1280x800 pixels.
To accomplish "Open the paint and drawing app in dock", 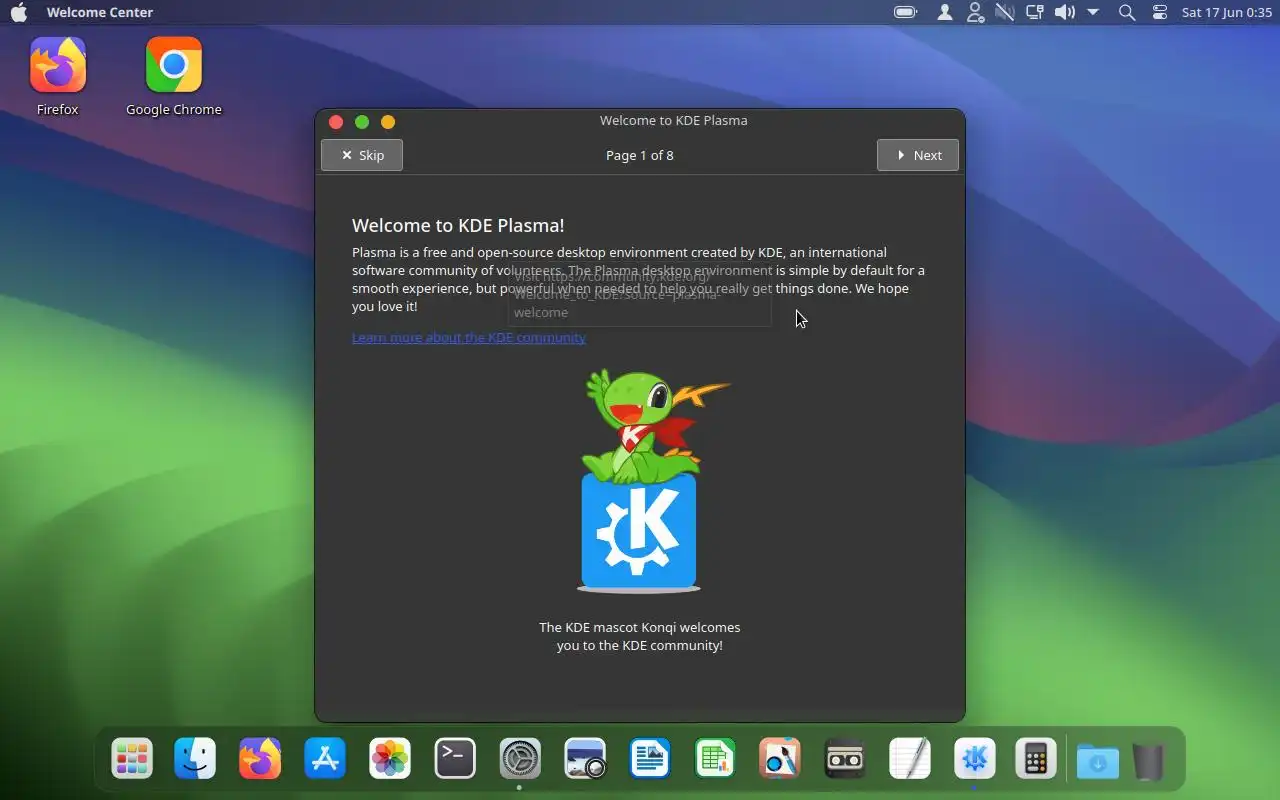I will tap(780, 759).
